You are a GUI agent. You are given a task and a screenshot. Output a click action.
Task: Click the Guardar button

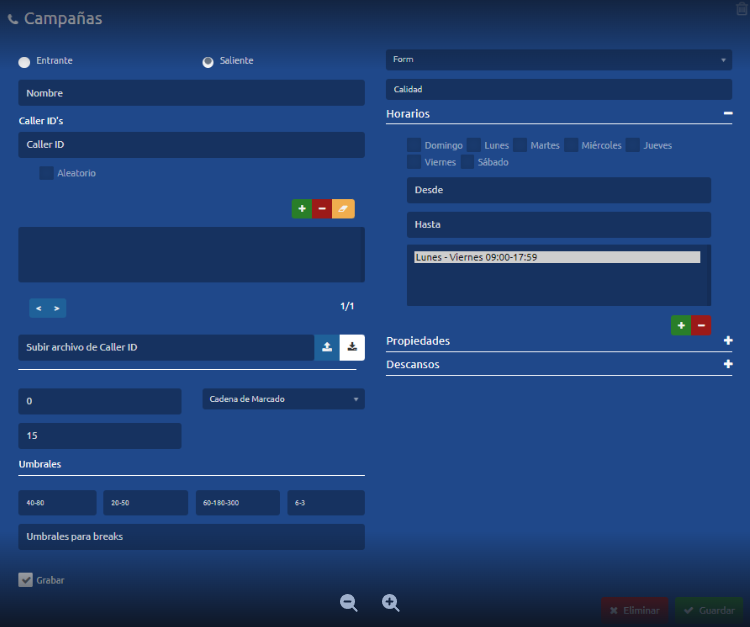pyautogui.click(x=708, y=610)
